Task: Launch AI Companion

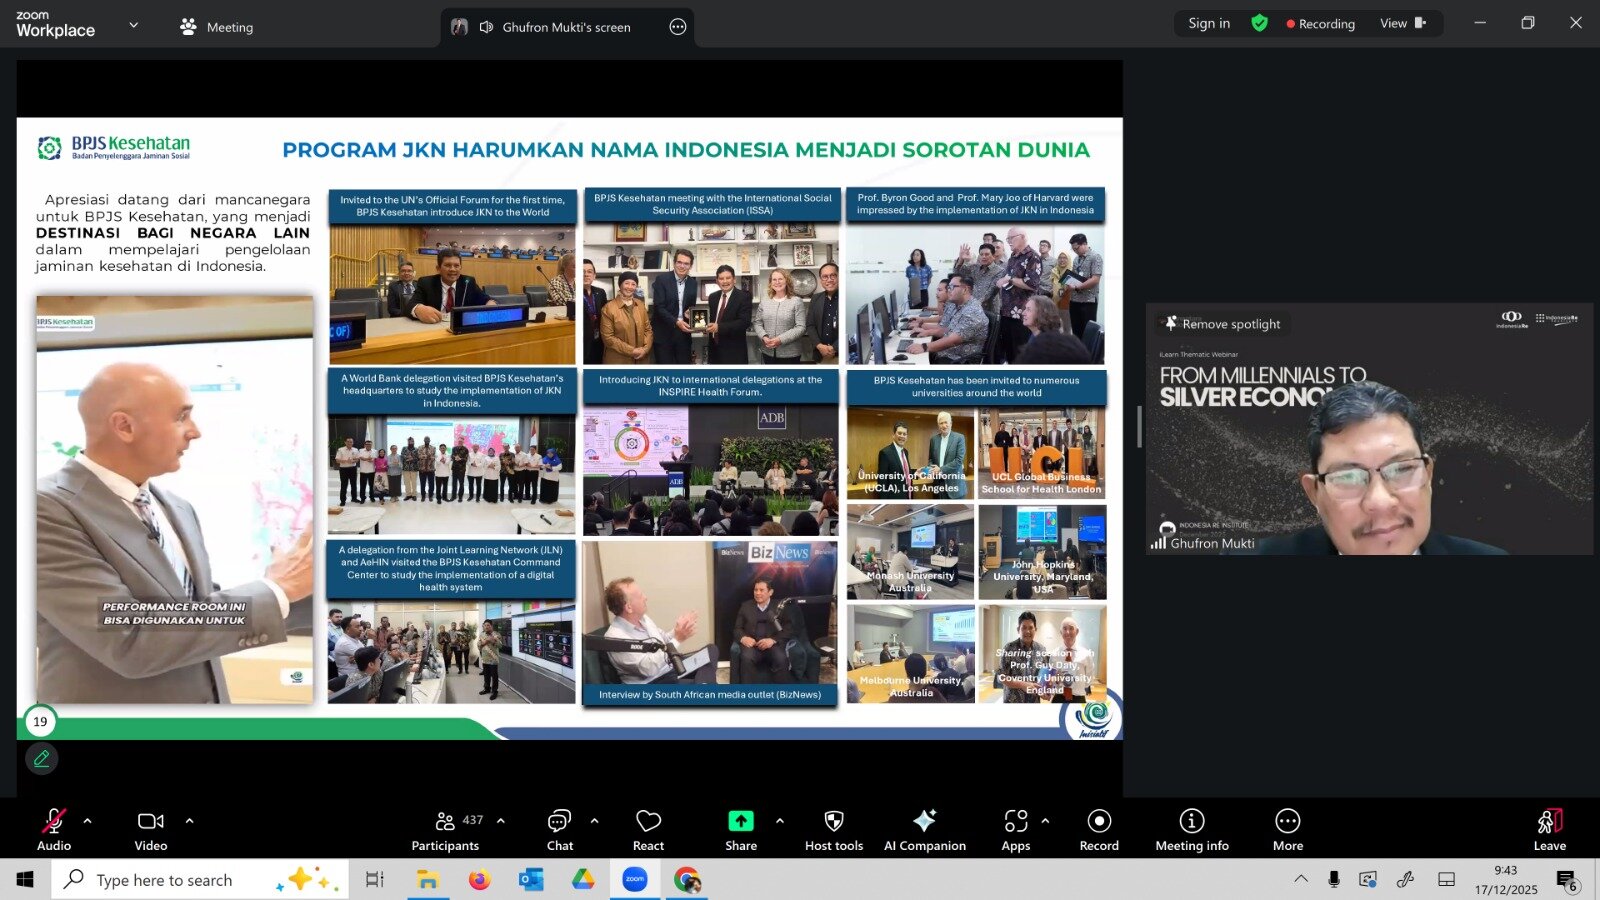Action: click(x=925, y=821)
